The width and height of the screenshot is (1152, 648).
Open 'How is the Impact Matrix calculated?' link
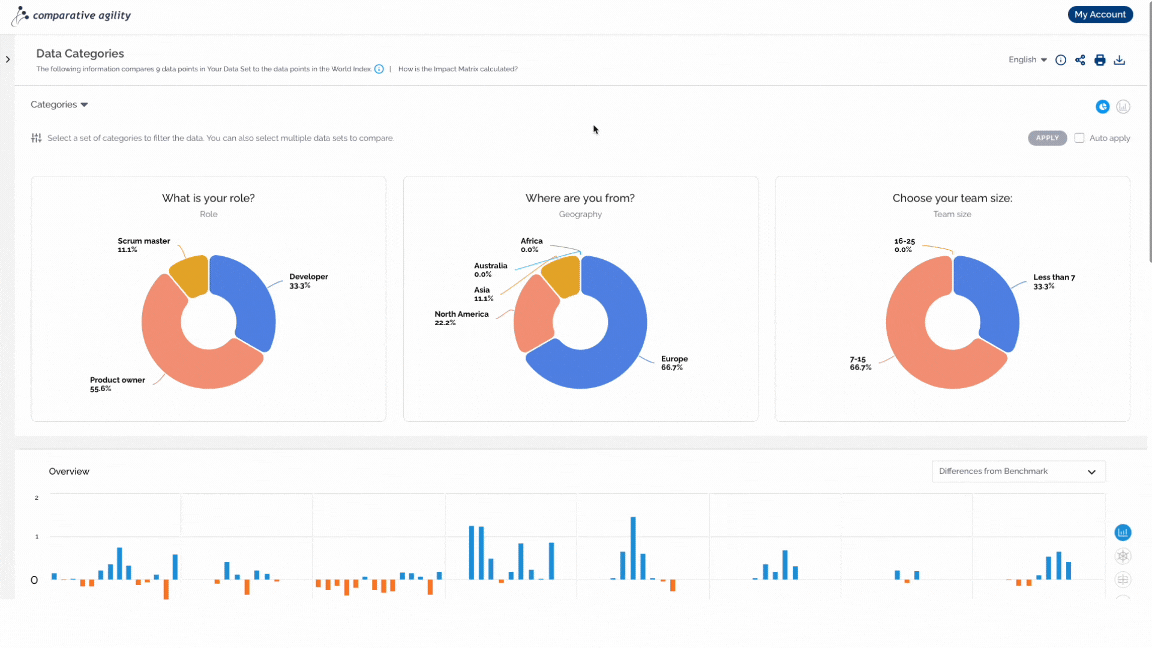[x=458, y=69]
